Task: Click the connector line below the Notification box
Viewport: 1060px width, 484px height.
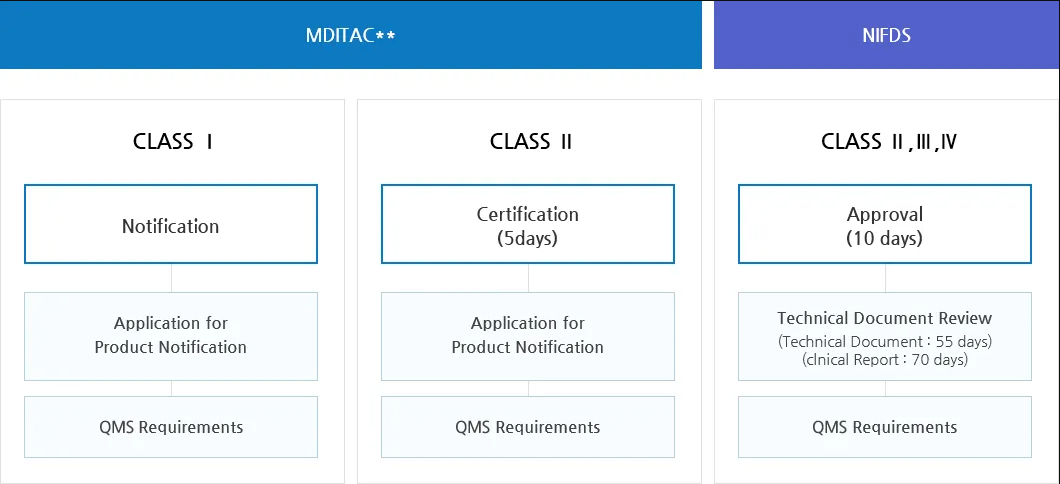Action: click(171, 278)
